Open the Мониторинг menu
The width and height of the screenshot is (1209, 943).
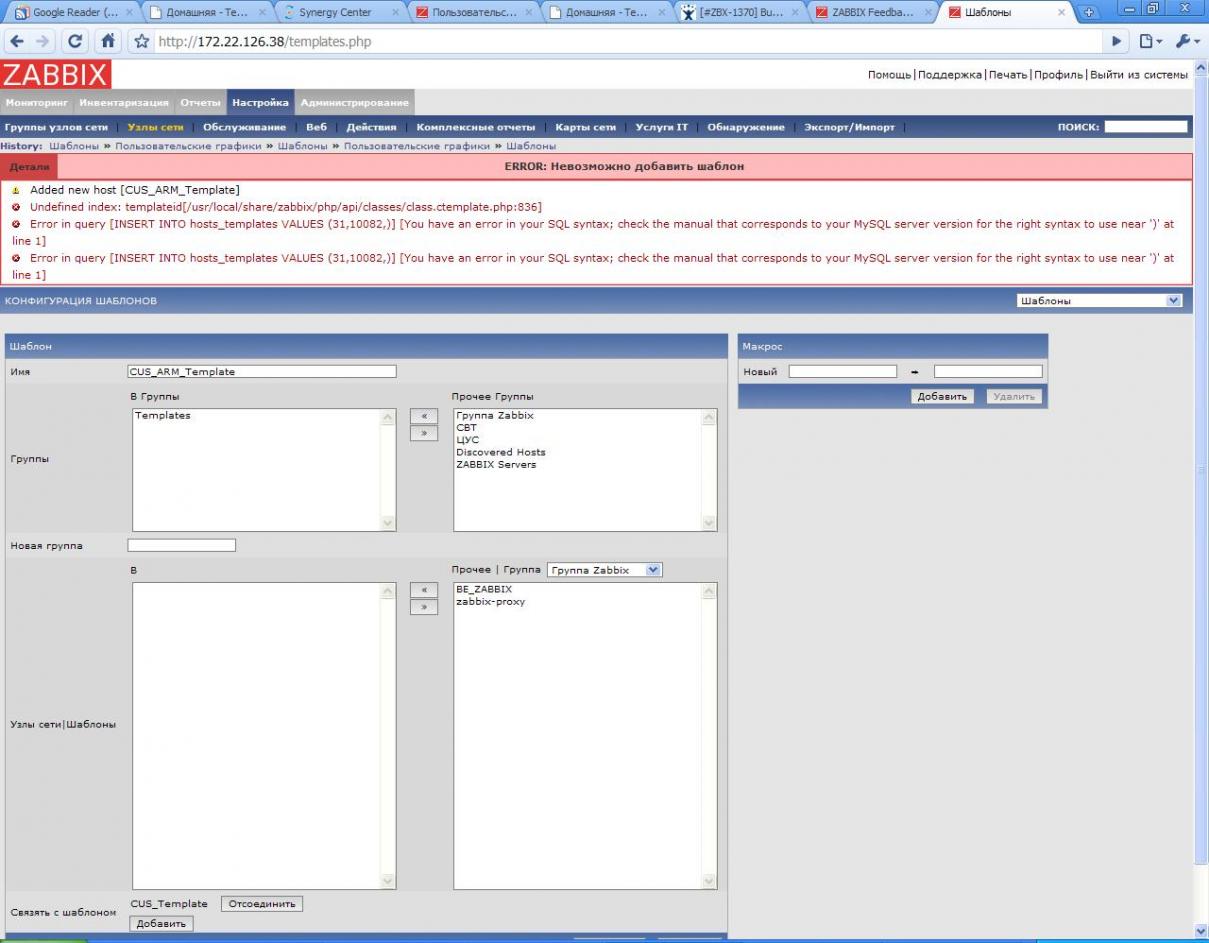point(36,102)
